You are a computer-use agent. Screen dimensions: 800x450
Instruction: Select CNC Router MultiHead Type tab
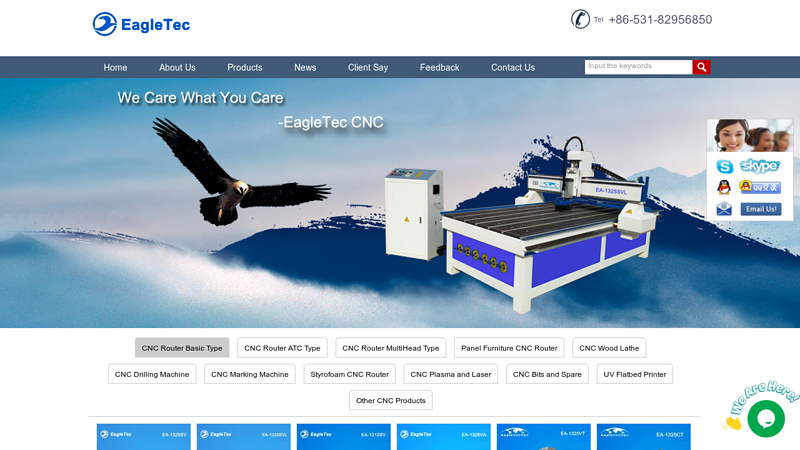[391, 348]
